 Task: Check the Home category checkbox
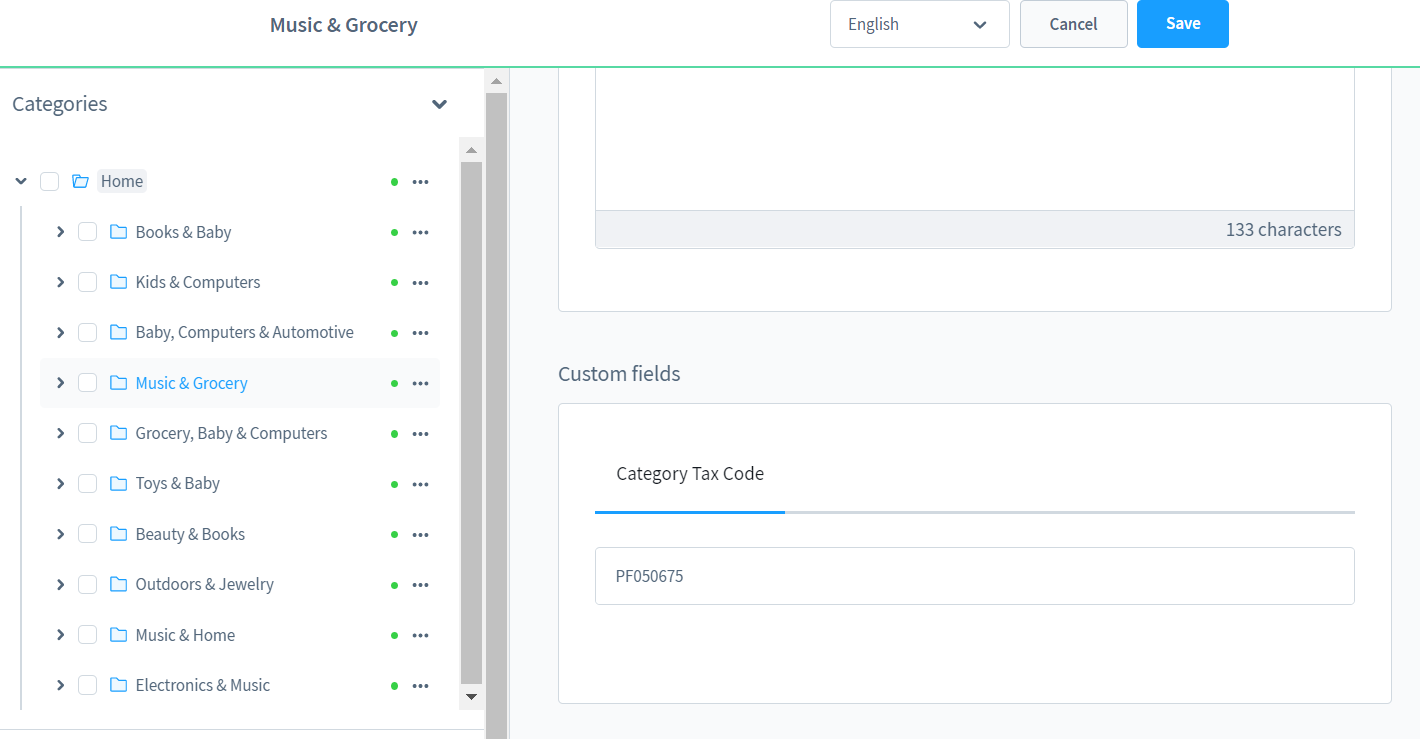[49, 181]
